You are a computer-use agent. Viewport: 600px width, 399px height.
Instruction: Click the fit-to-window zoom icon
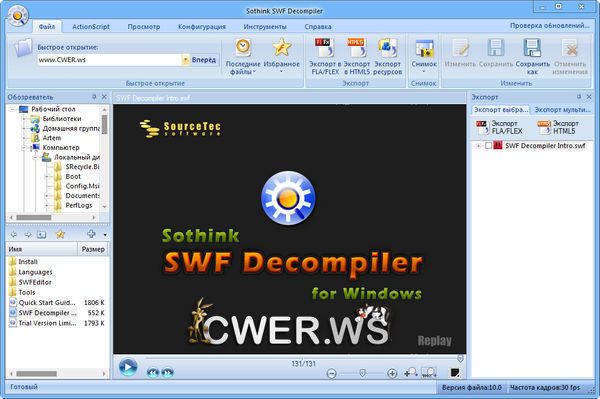coord(429,372)
